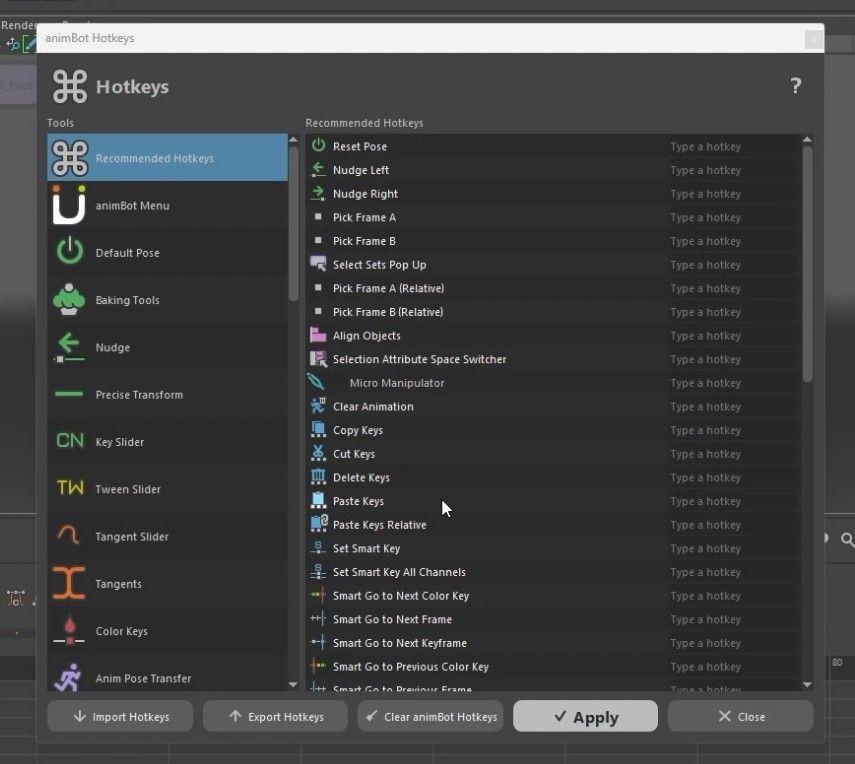Click Smart Go to Next Color Key icon
The width and height of the screenshot is (855, 764).
click(x=318, y=594)
